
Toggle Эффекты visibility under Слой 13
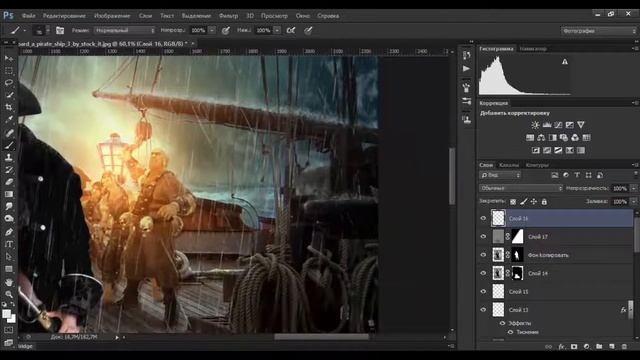502,323
